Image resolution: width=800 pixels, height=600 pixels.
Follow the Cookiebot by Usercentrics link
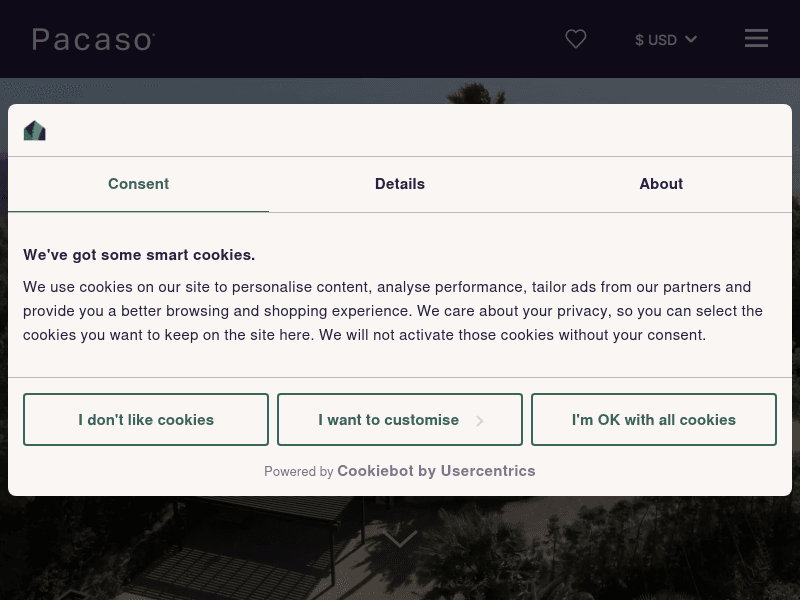pos(436,471)
